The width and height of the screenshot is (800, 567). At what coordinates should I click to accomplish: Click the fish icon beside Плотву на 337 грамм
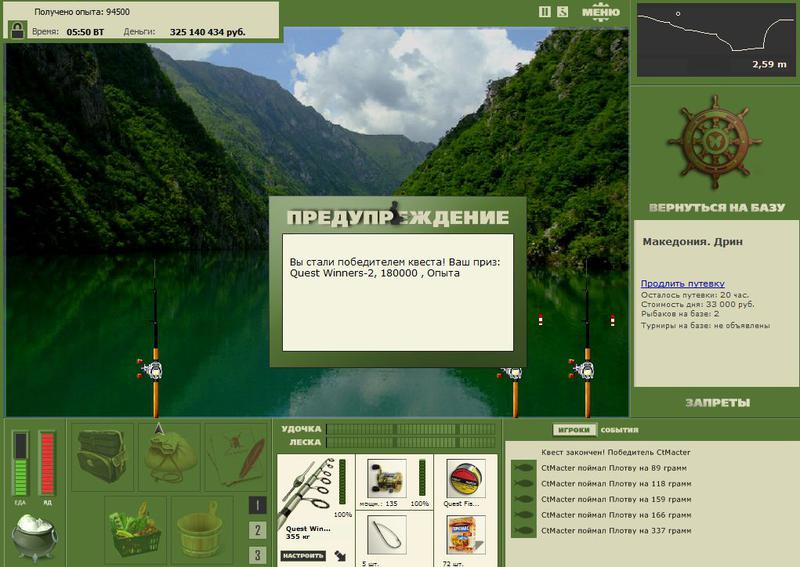523,531
